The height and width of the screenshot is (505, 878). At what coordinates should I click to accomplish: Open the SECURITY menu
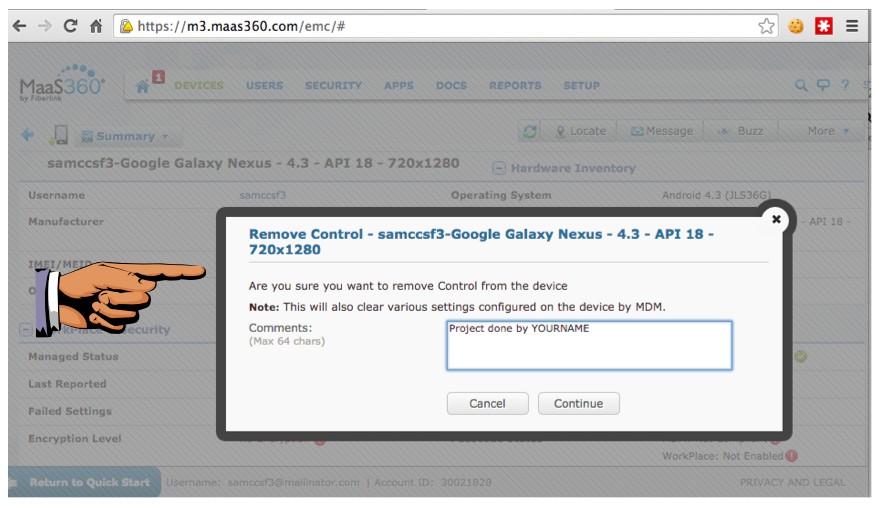coord(333,86)
